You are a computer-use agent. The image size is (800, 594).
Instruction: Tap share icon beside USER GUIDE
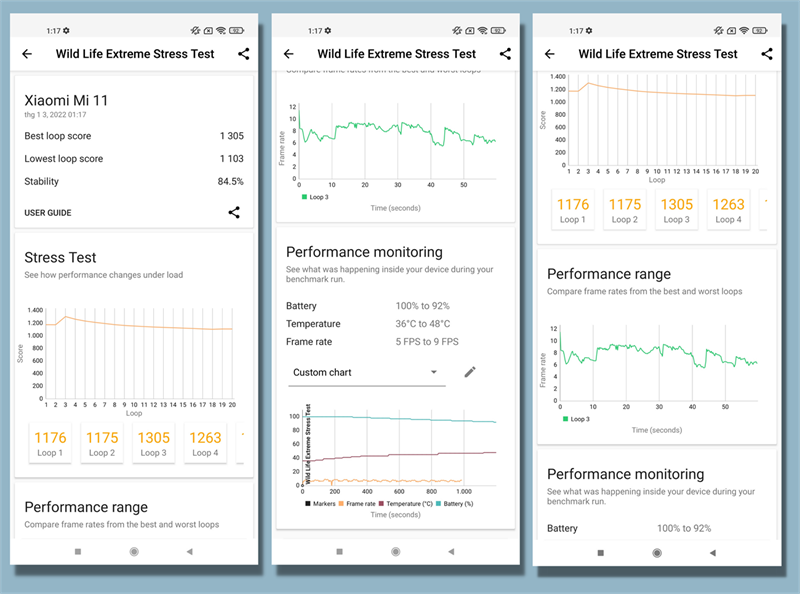pos(234,212)
